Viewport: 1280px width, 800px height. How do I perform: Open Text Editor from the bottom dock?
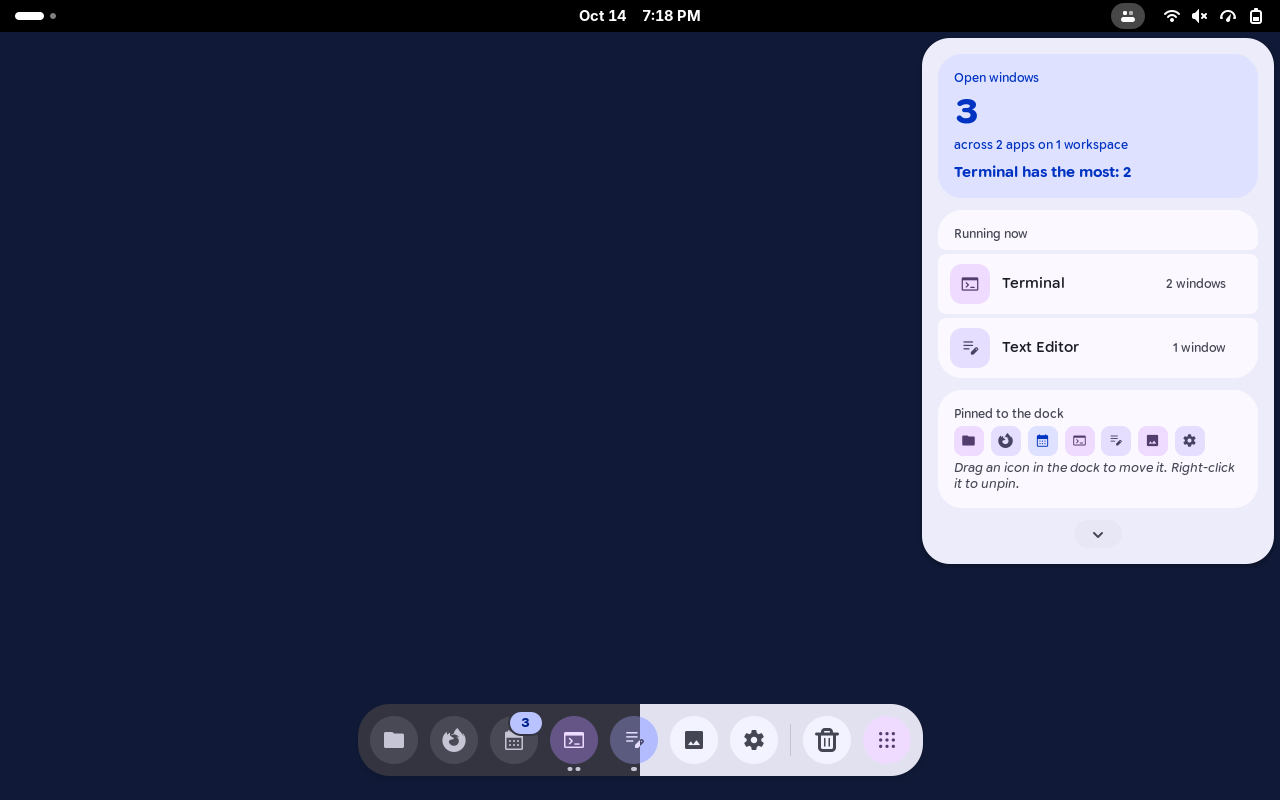tap(634, 740)
